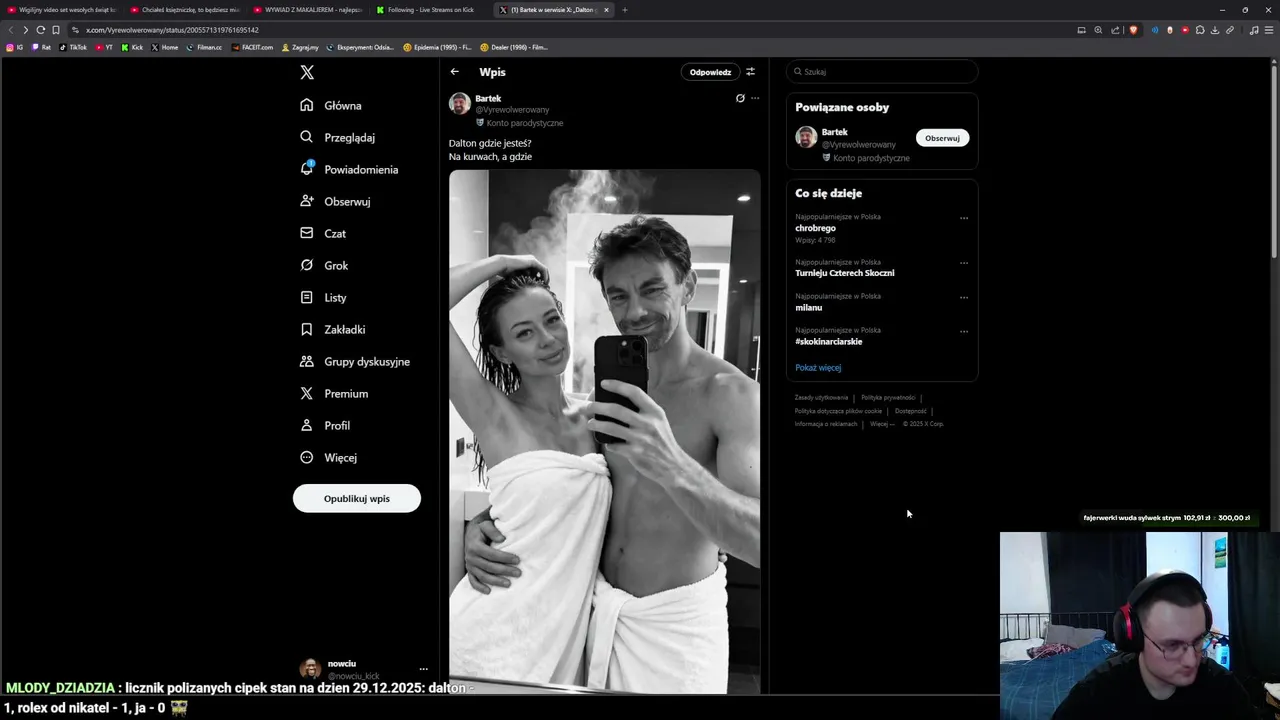This screenshot has height=720, width=1280.
Task: Open Turnieju Czterech Skoczni trend
Action: click(845, 273)
